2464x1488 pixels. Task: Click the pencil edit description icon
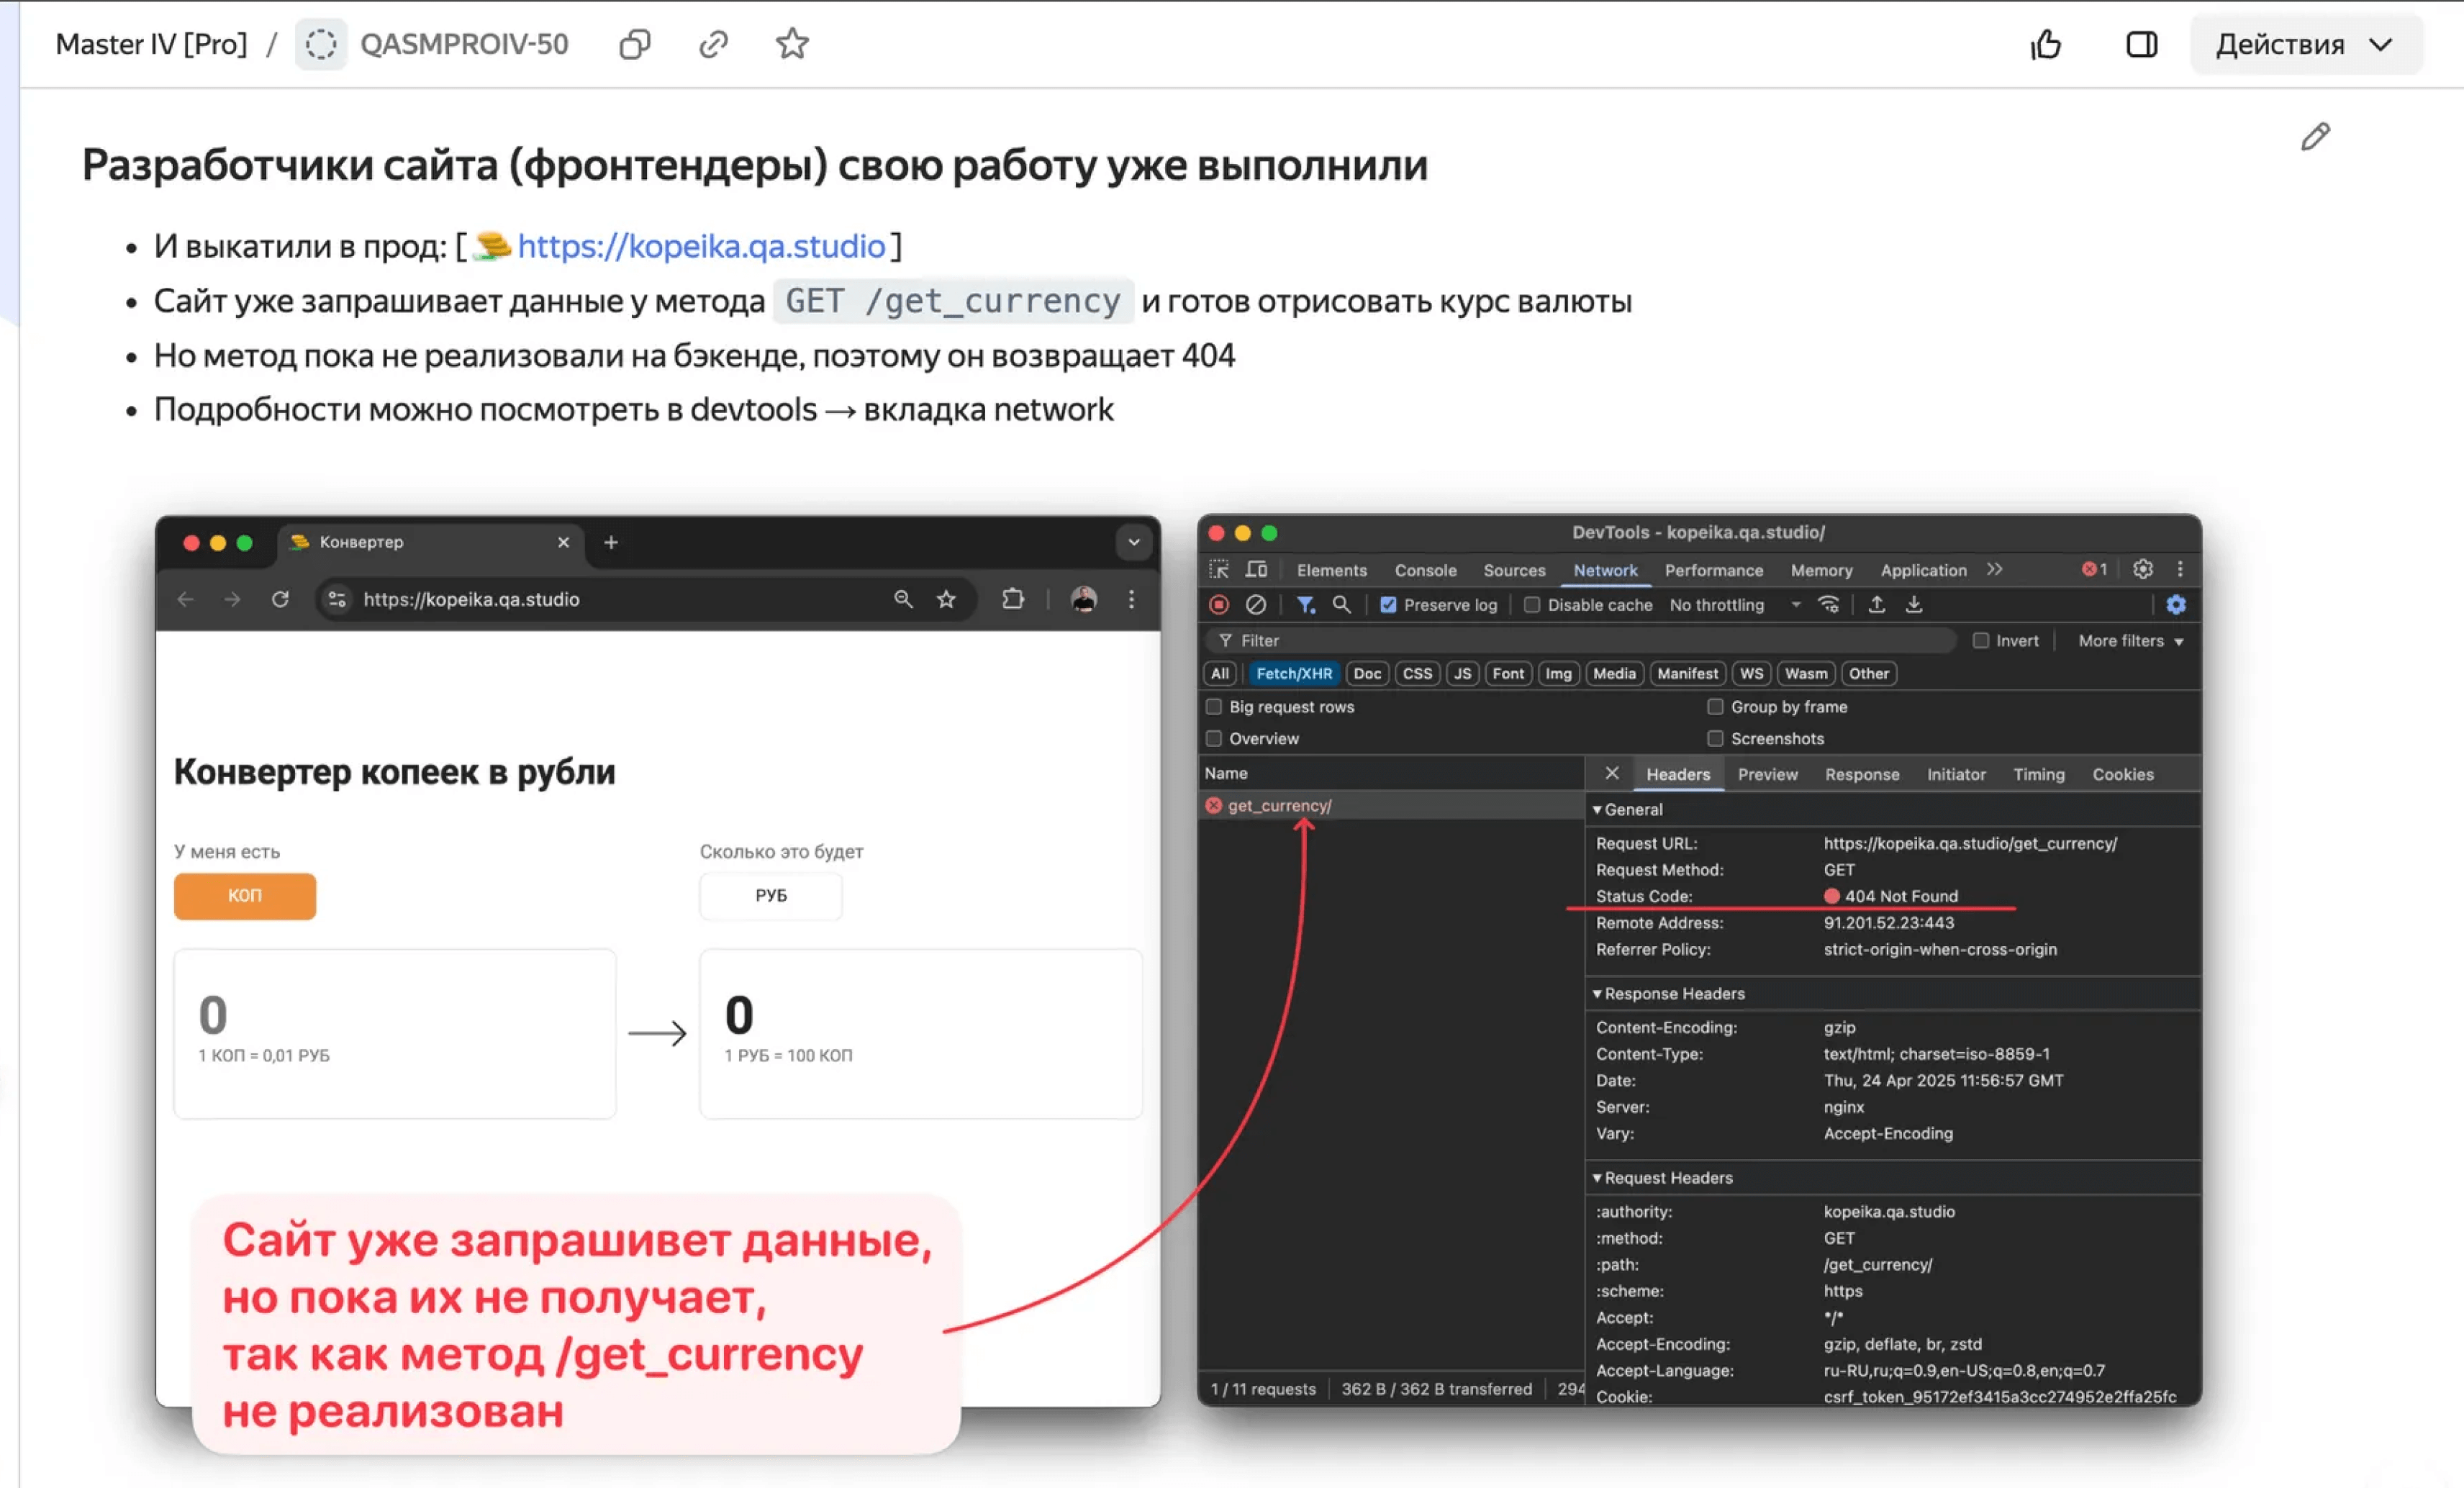click(x=2315, y=136)
